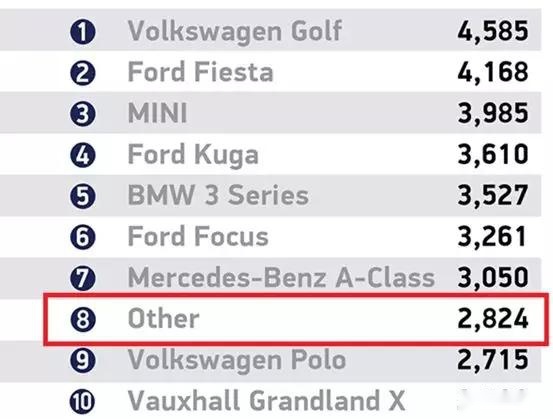Screen dimensions: 553x419
Task: Click the highlighted Other row text
Action: [x=163, y=318]
